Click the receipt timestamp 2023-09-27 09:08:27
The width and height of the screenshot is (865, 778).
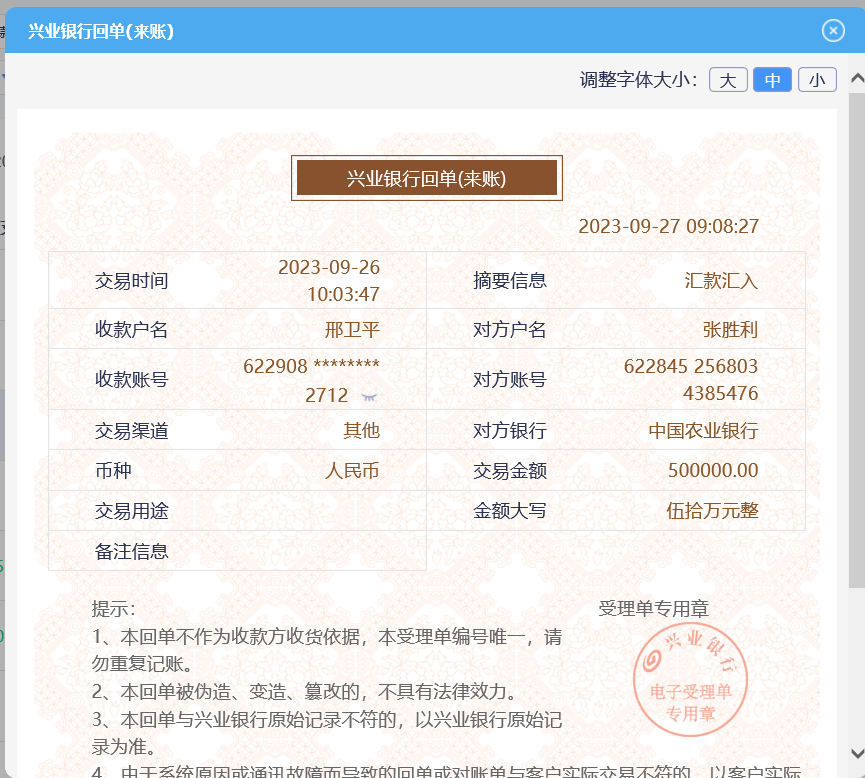coord(668,227)
